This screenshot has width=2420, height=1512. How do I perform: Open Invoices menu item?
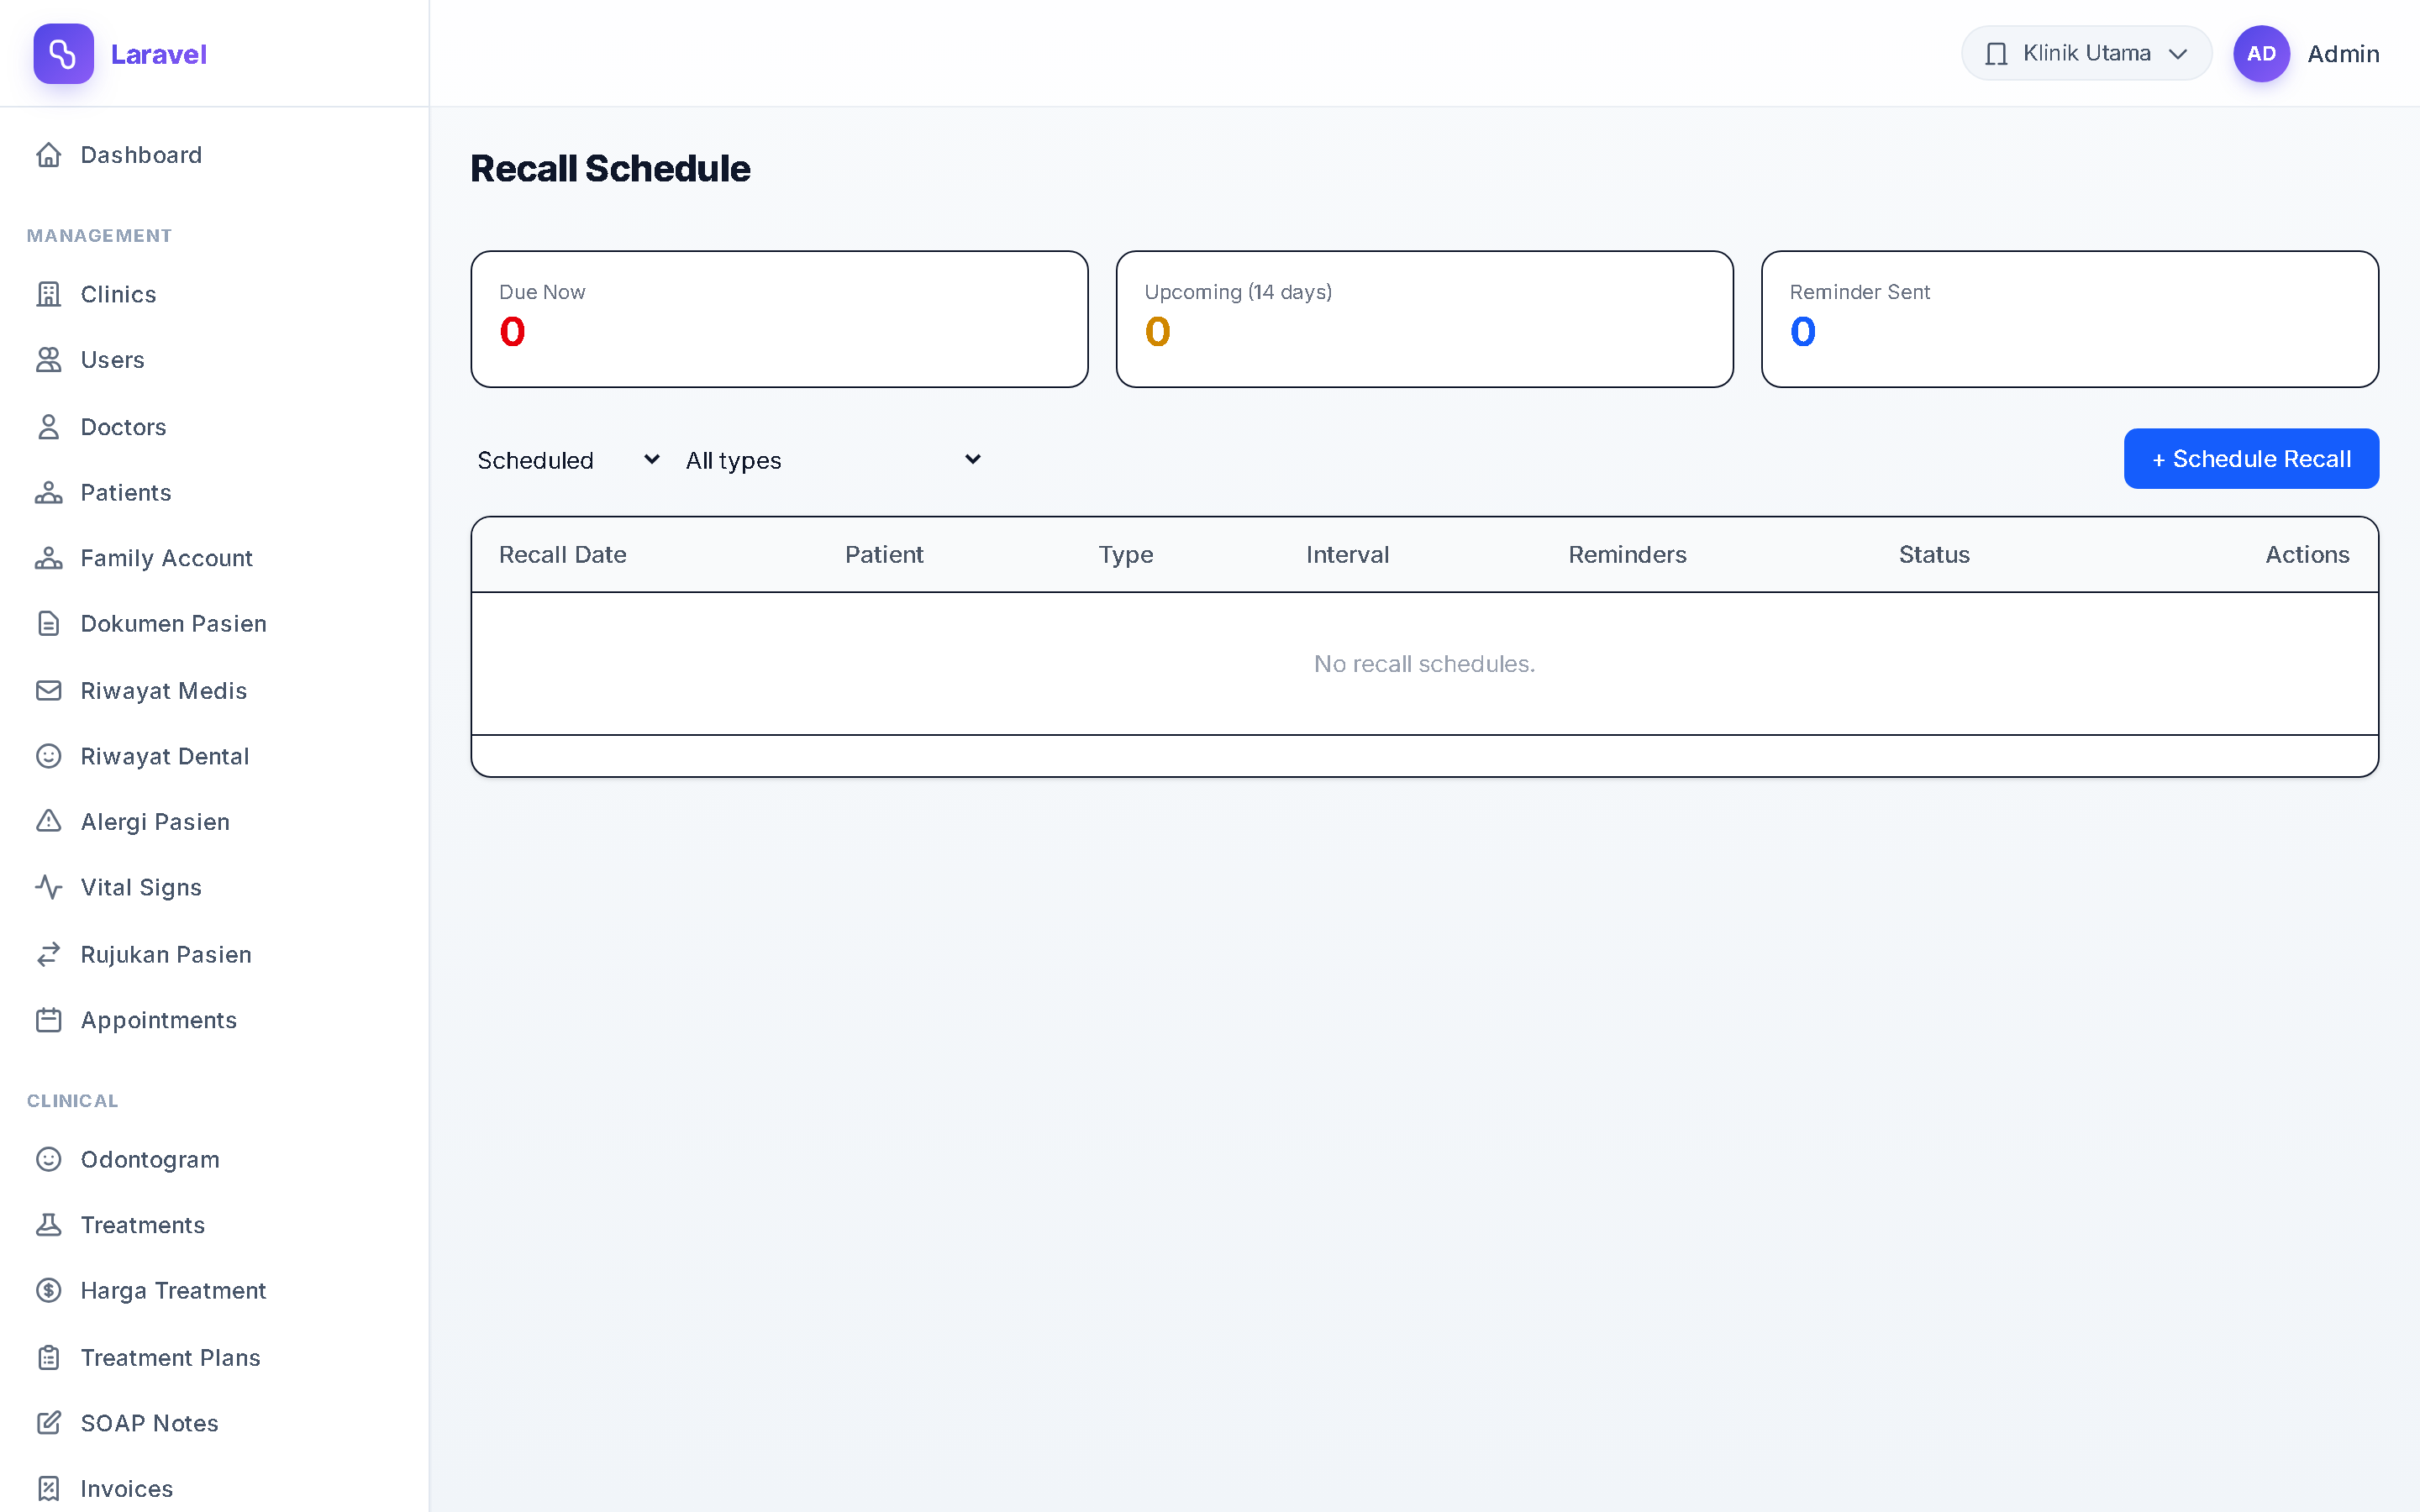click(214, 1489)
